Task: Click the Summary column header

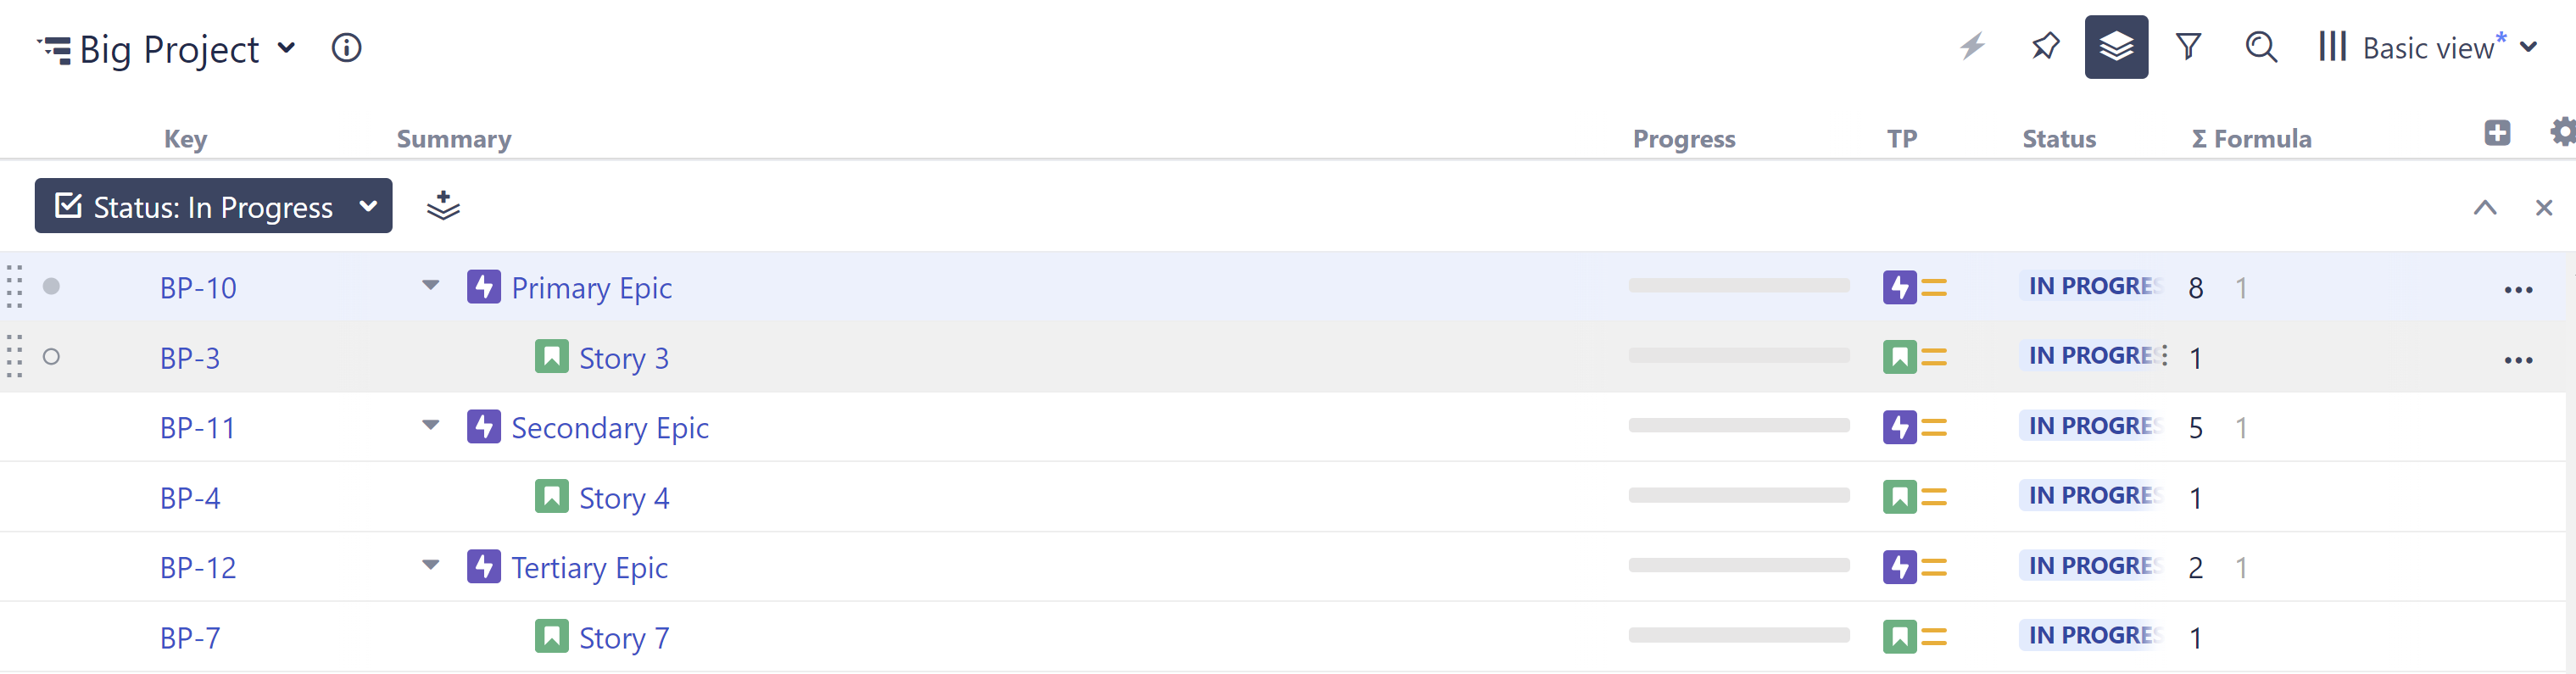Action: click(x=454, y=139)
